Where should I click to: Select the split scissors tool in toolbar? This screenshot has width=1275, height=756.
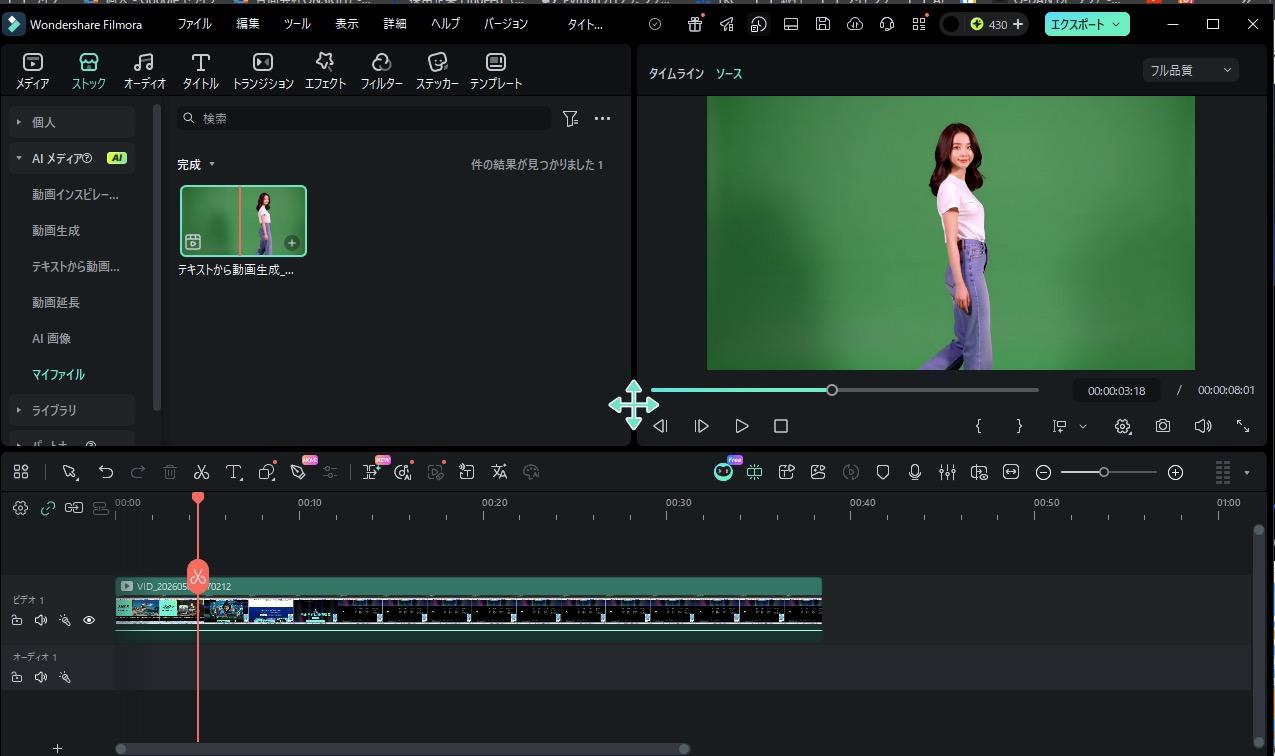coord(201,472)
